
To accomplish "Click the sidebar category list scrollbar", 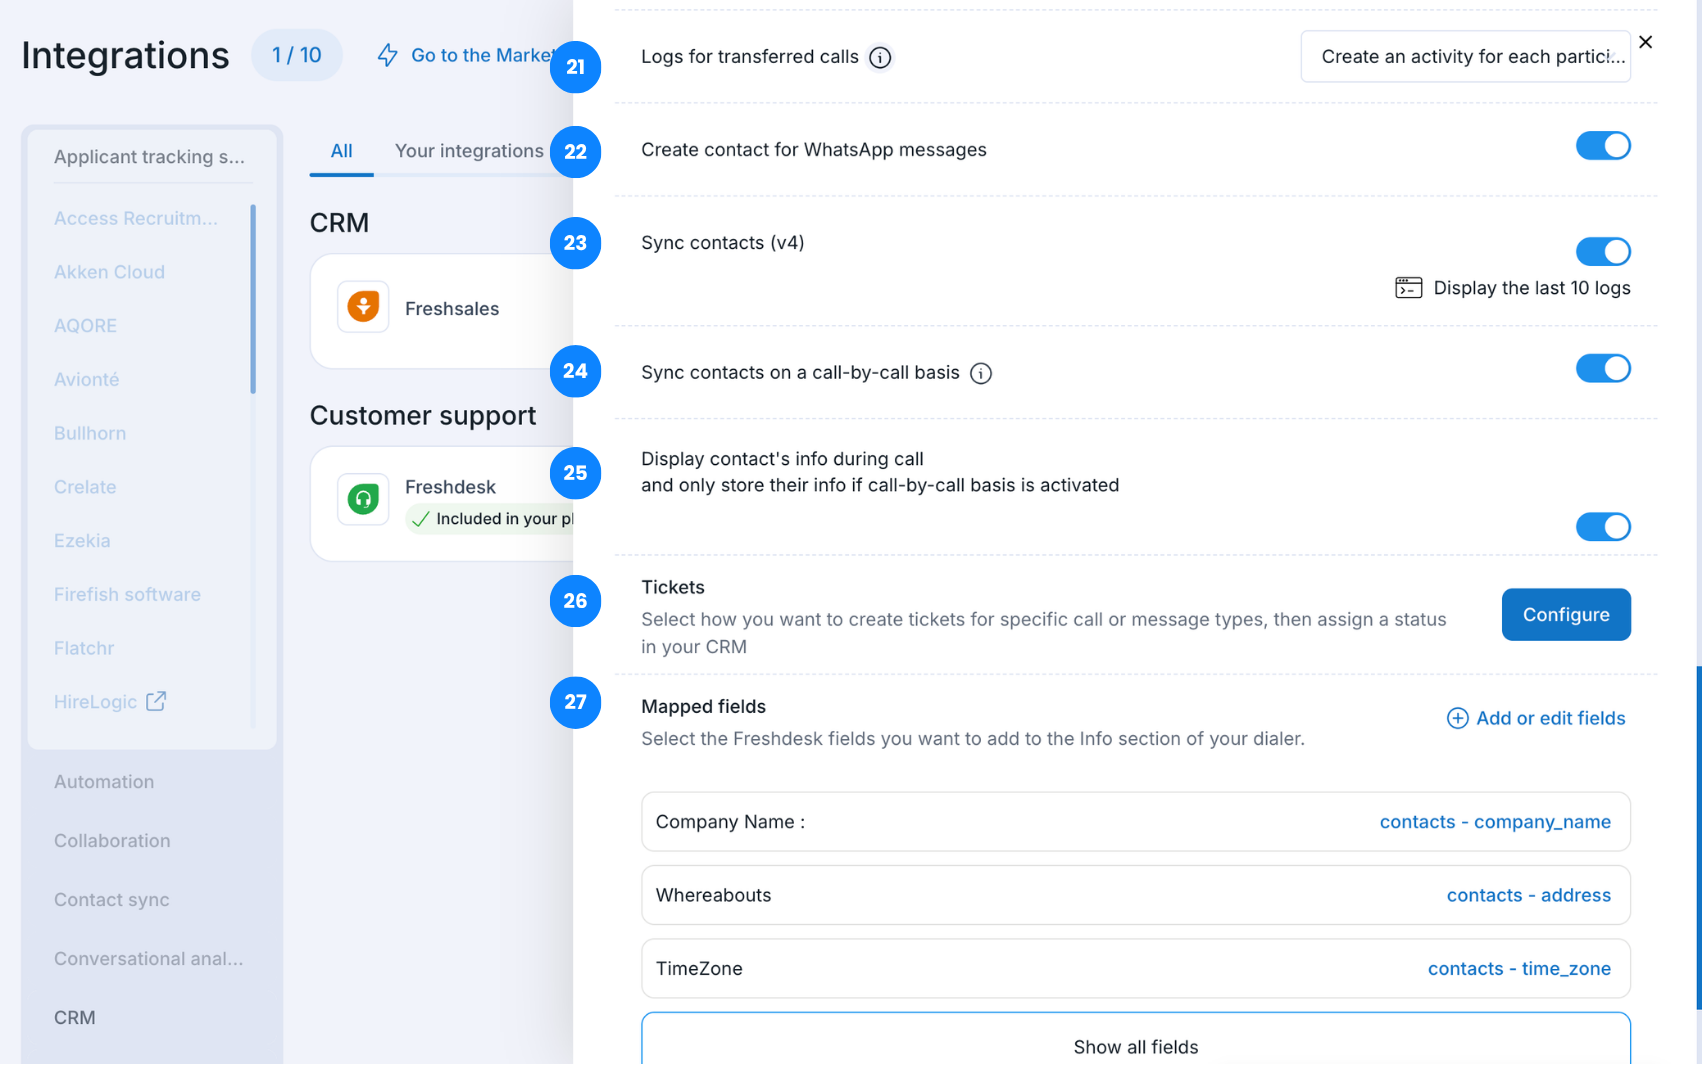I will pos(253,300).
